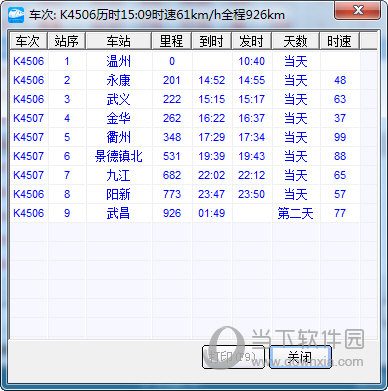Click the K4507 train number in 金华 row

pos(29,118)
